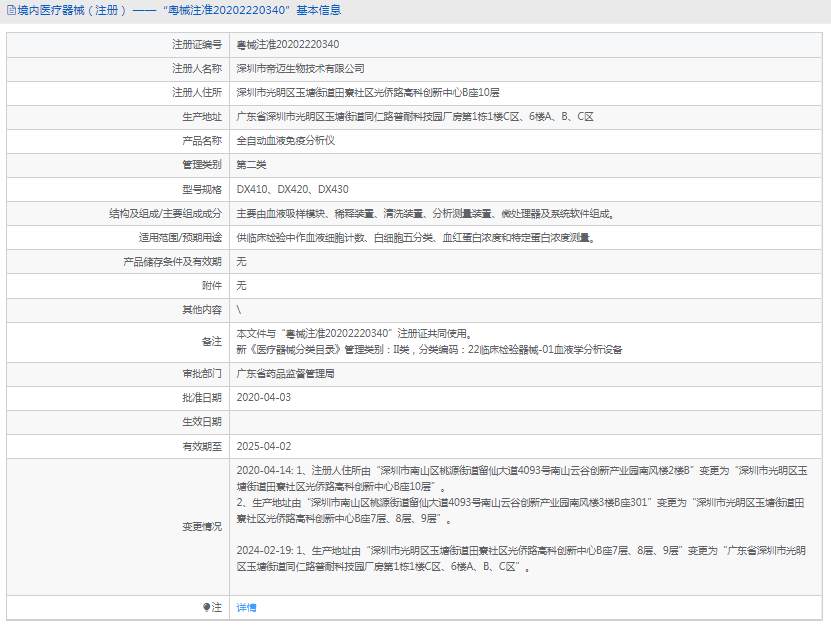Click the 生效日期 label
Image resolution: width=831 pixels, height=627 pixels.
point(202,422)
